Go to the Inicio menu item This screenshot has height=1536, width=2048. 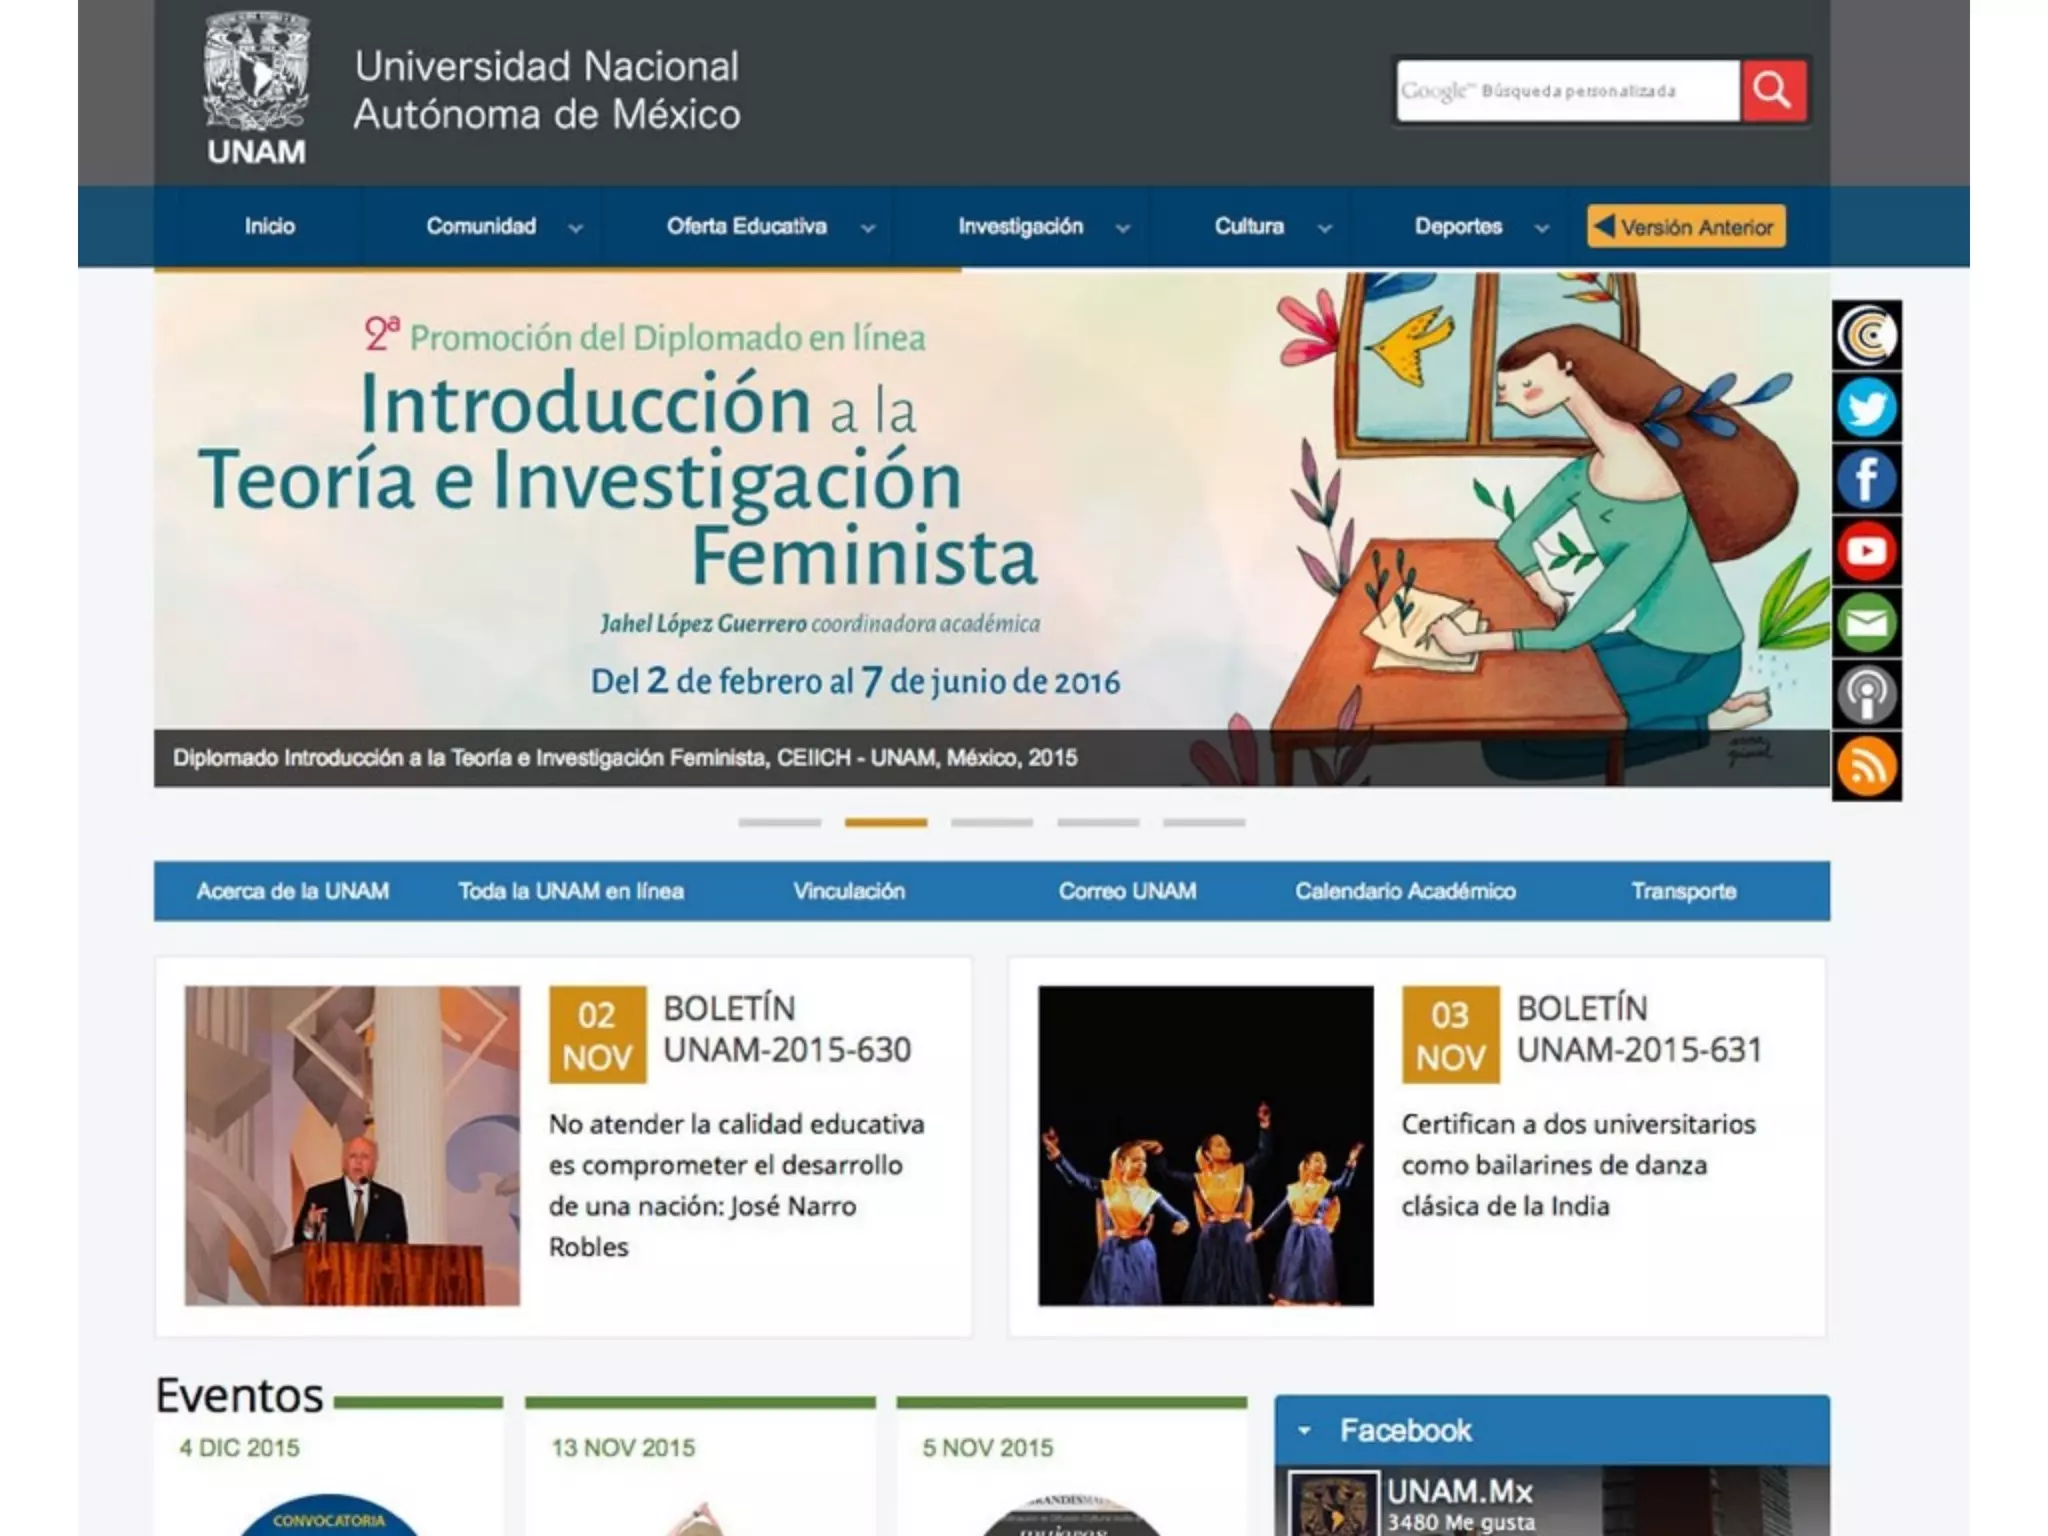click(x=269, y=227)
